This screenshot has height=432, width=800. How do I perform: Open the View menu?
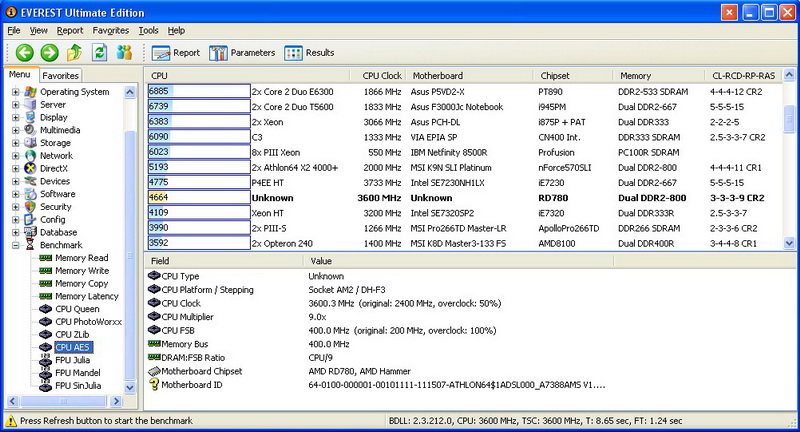coord(38,31)
